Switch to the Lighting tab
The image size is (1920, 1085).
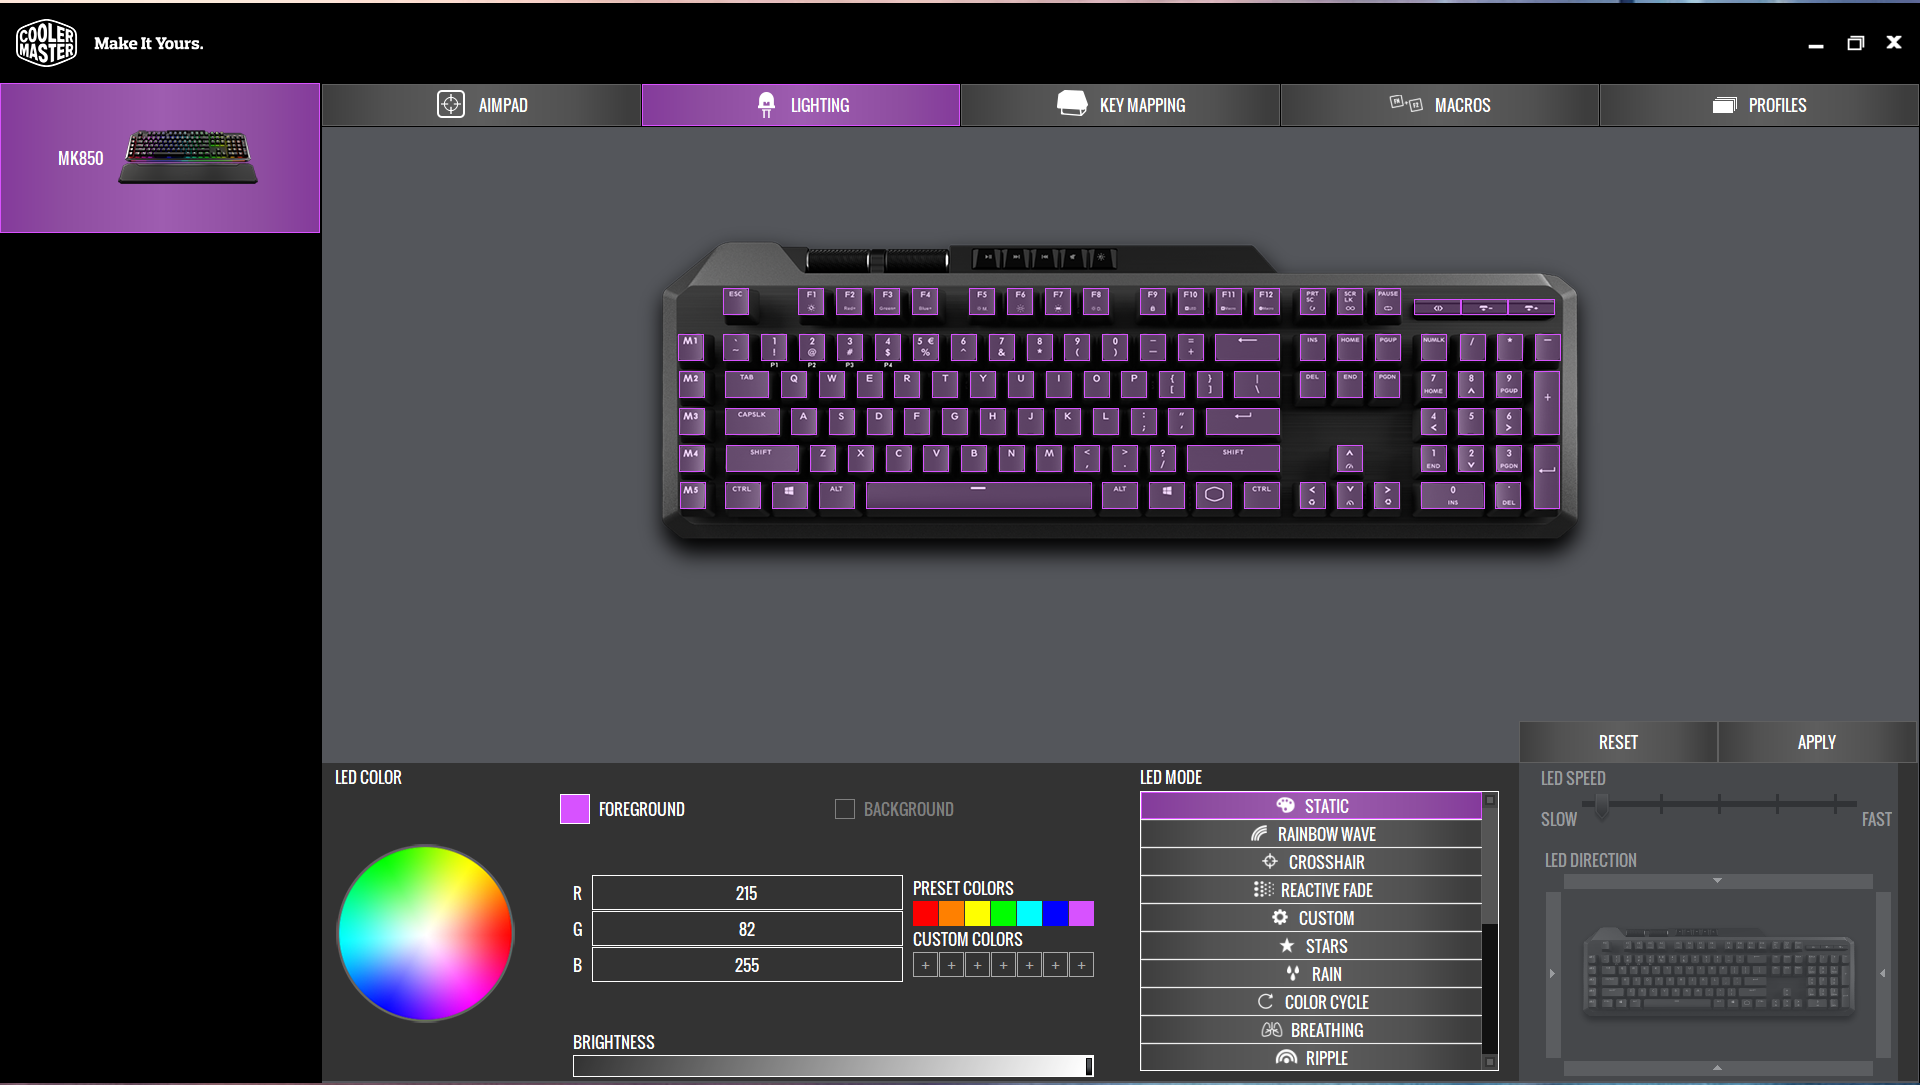[801, 105]
